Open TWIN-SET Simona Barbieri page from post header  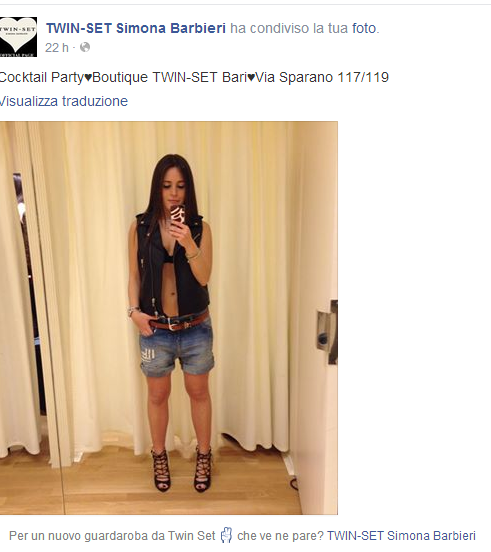[x=136, y=28]
